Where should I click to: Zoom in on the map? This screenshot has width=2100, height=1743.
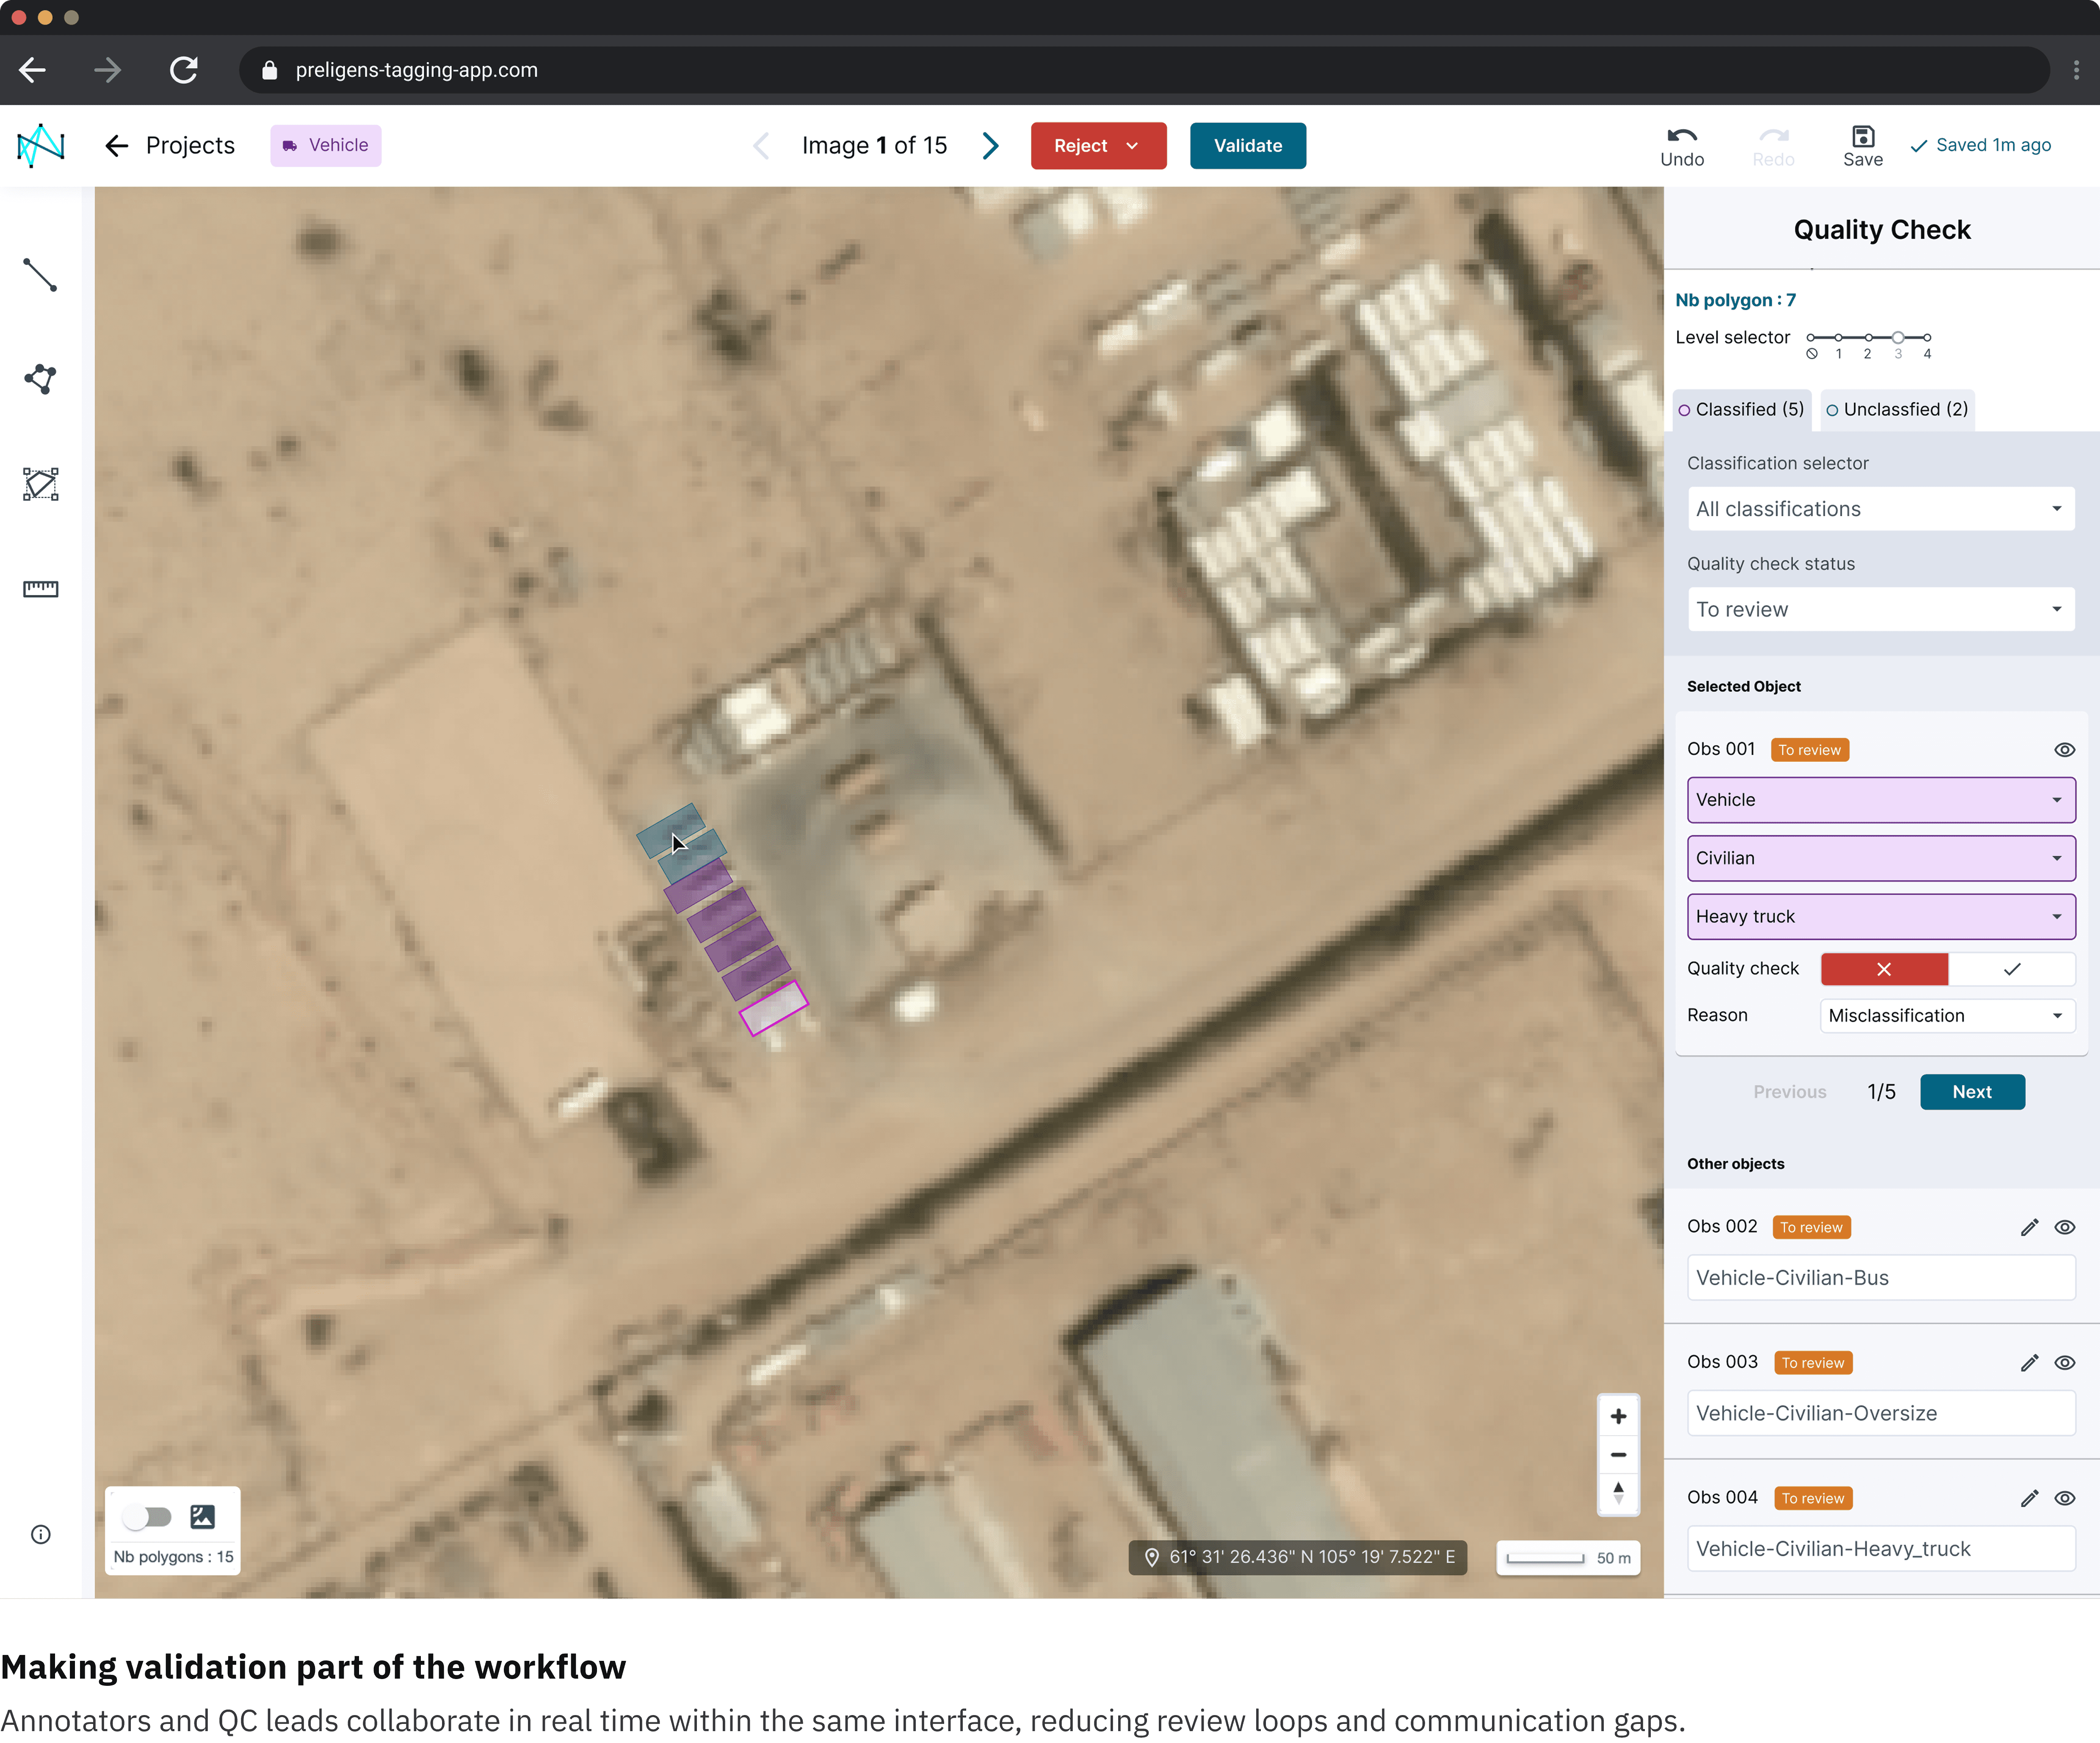1618,1416
